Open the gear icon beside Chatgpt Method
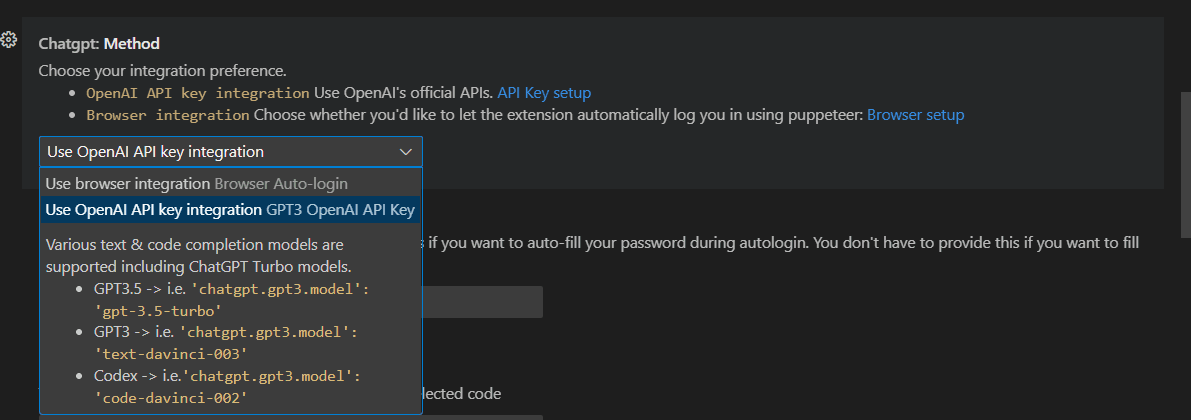This screenshot has height=420, width=1191. tap(8, 39)
